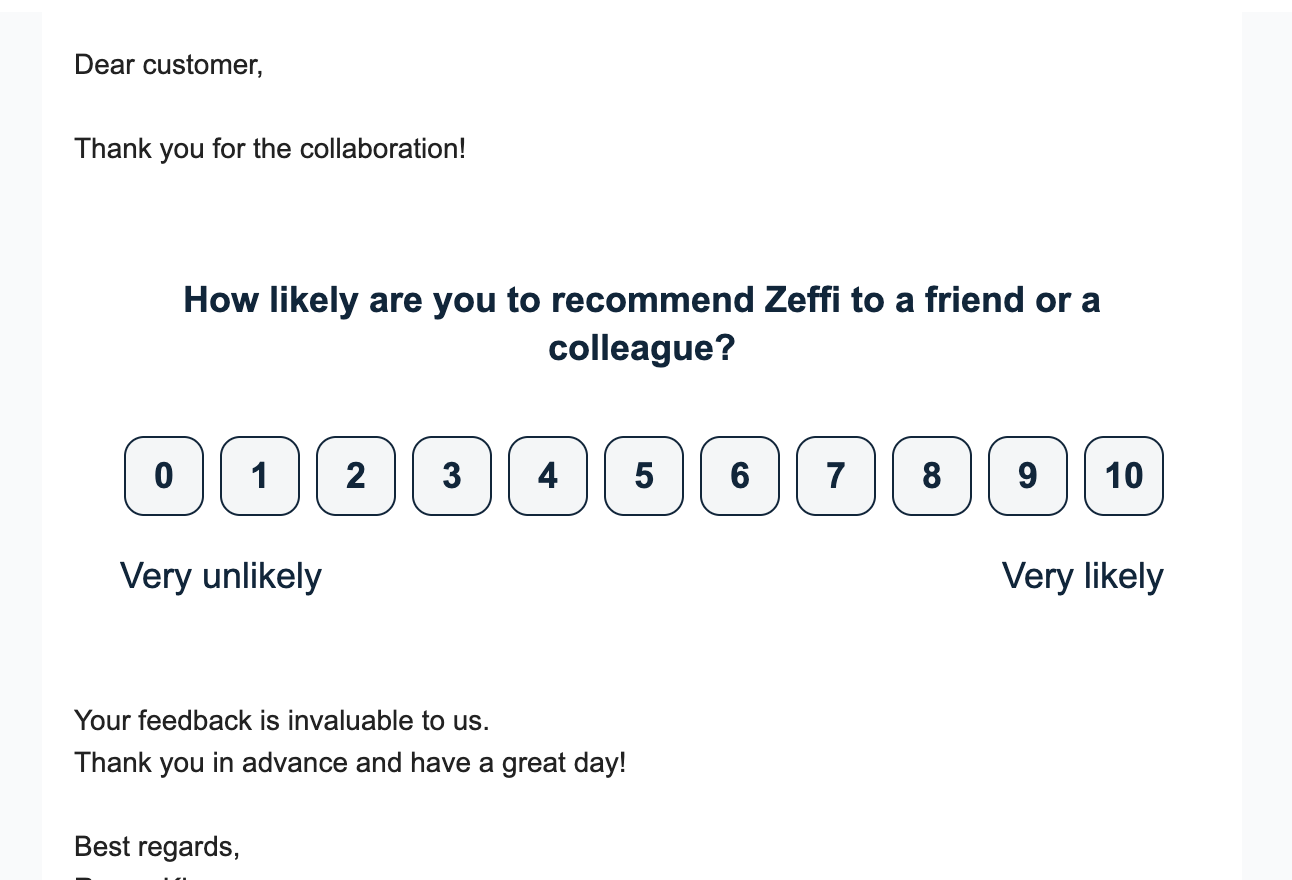Click the "Best regards," sign-off
Screen dimensions: 1292x880
157,847
